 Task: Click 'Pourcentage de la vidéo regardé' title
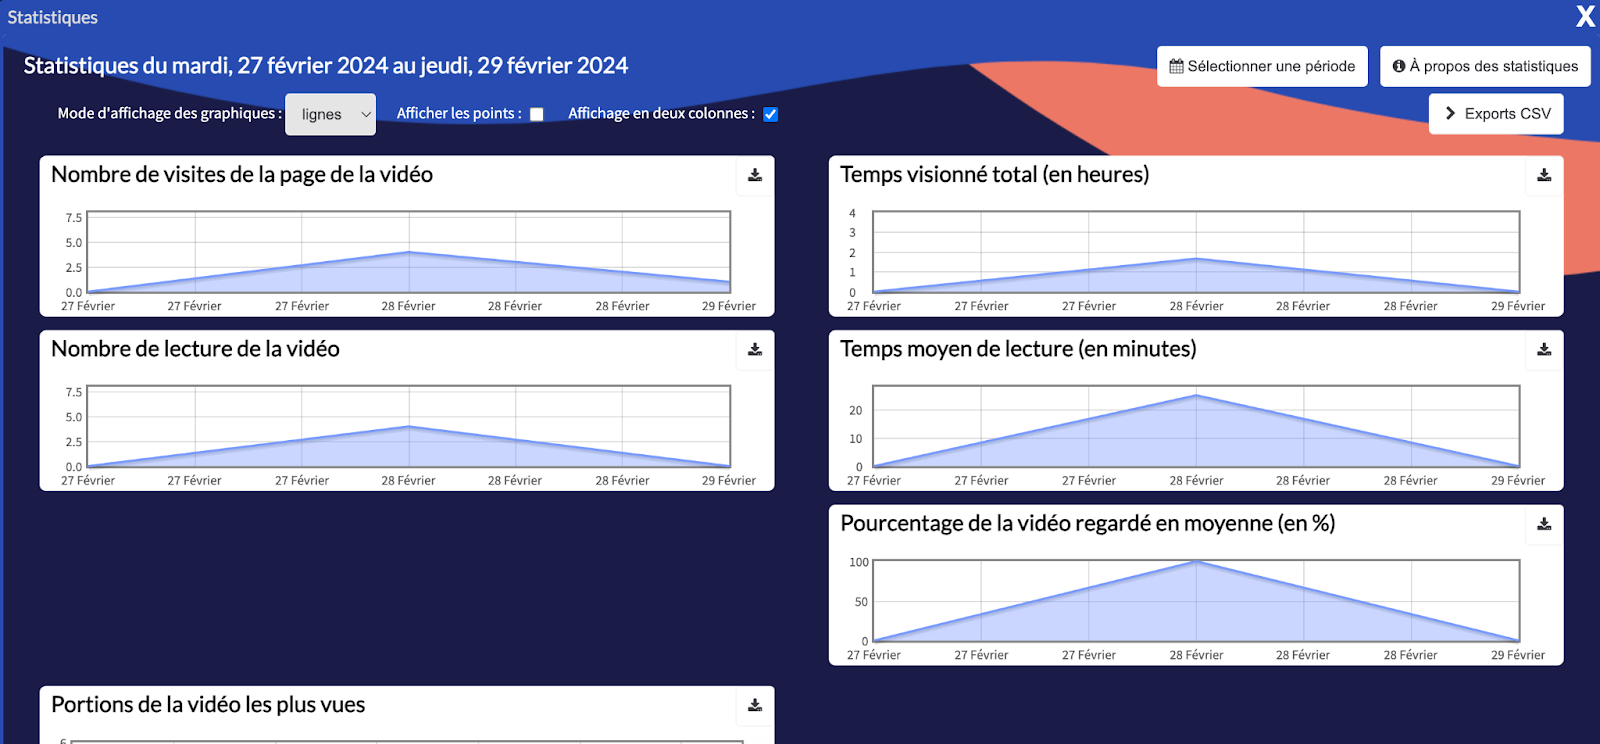point(1088,523)
